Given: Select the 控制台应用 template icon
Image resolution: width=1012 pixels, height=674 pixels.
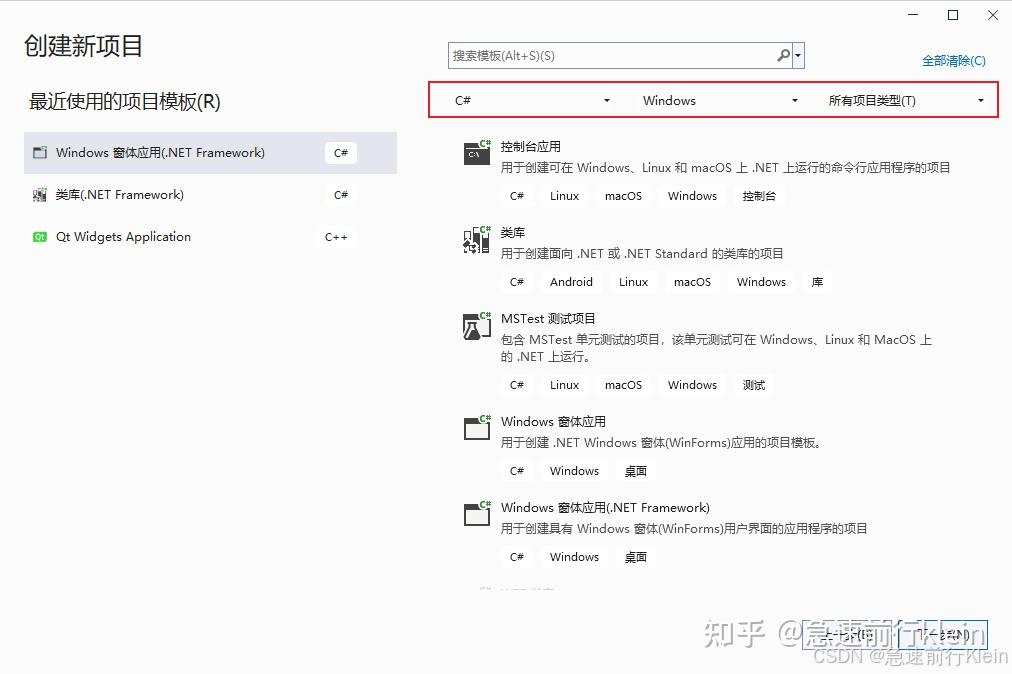Looking at the screenshot, I should (x=476, y=153).
